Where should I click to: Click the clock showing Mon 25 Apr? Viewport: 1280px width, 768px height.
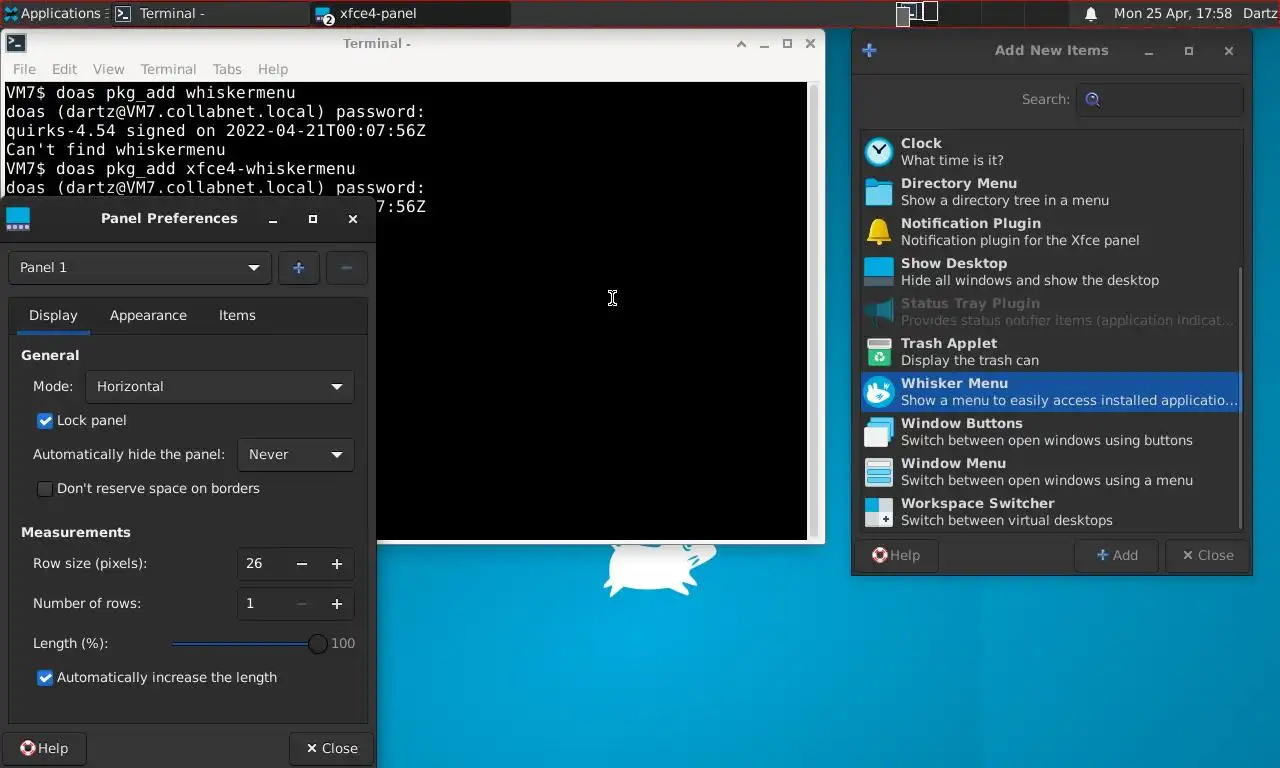pyautogui.click(x=1172, y=14)
